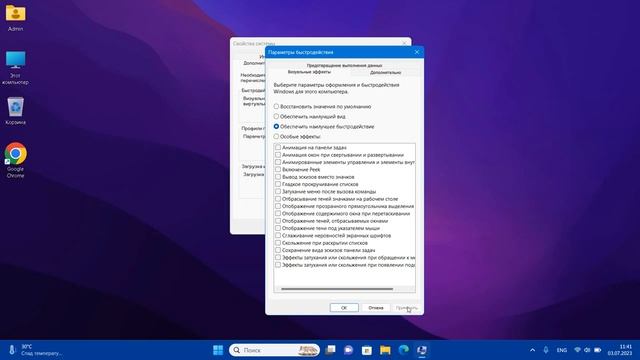Open Microsoft Store from the taskbar
The width and height of the screenshot is (640, 360).
coord(367,350)
